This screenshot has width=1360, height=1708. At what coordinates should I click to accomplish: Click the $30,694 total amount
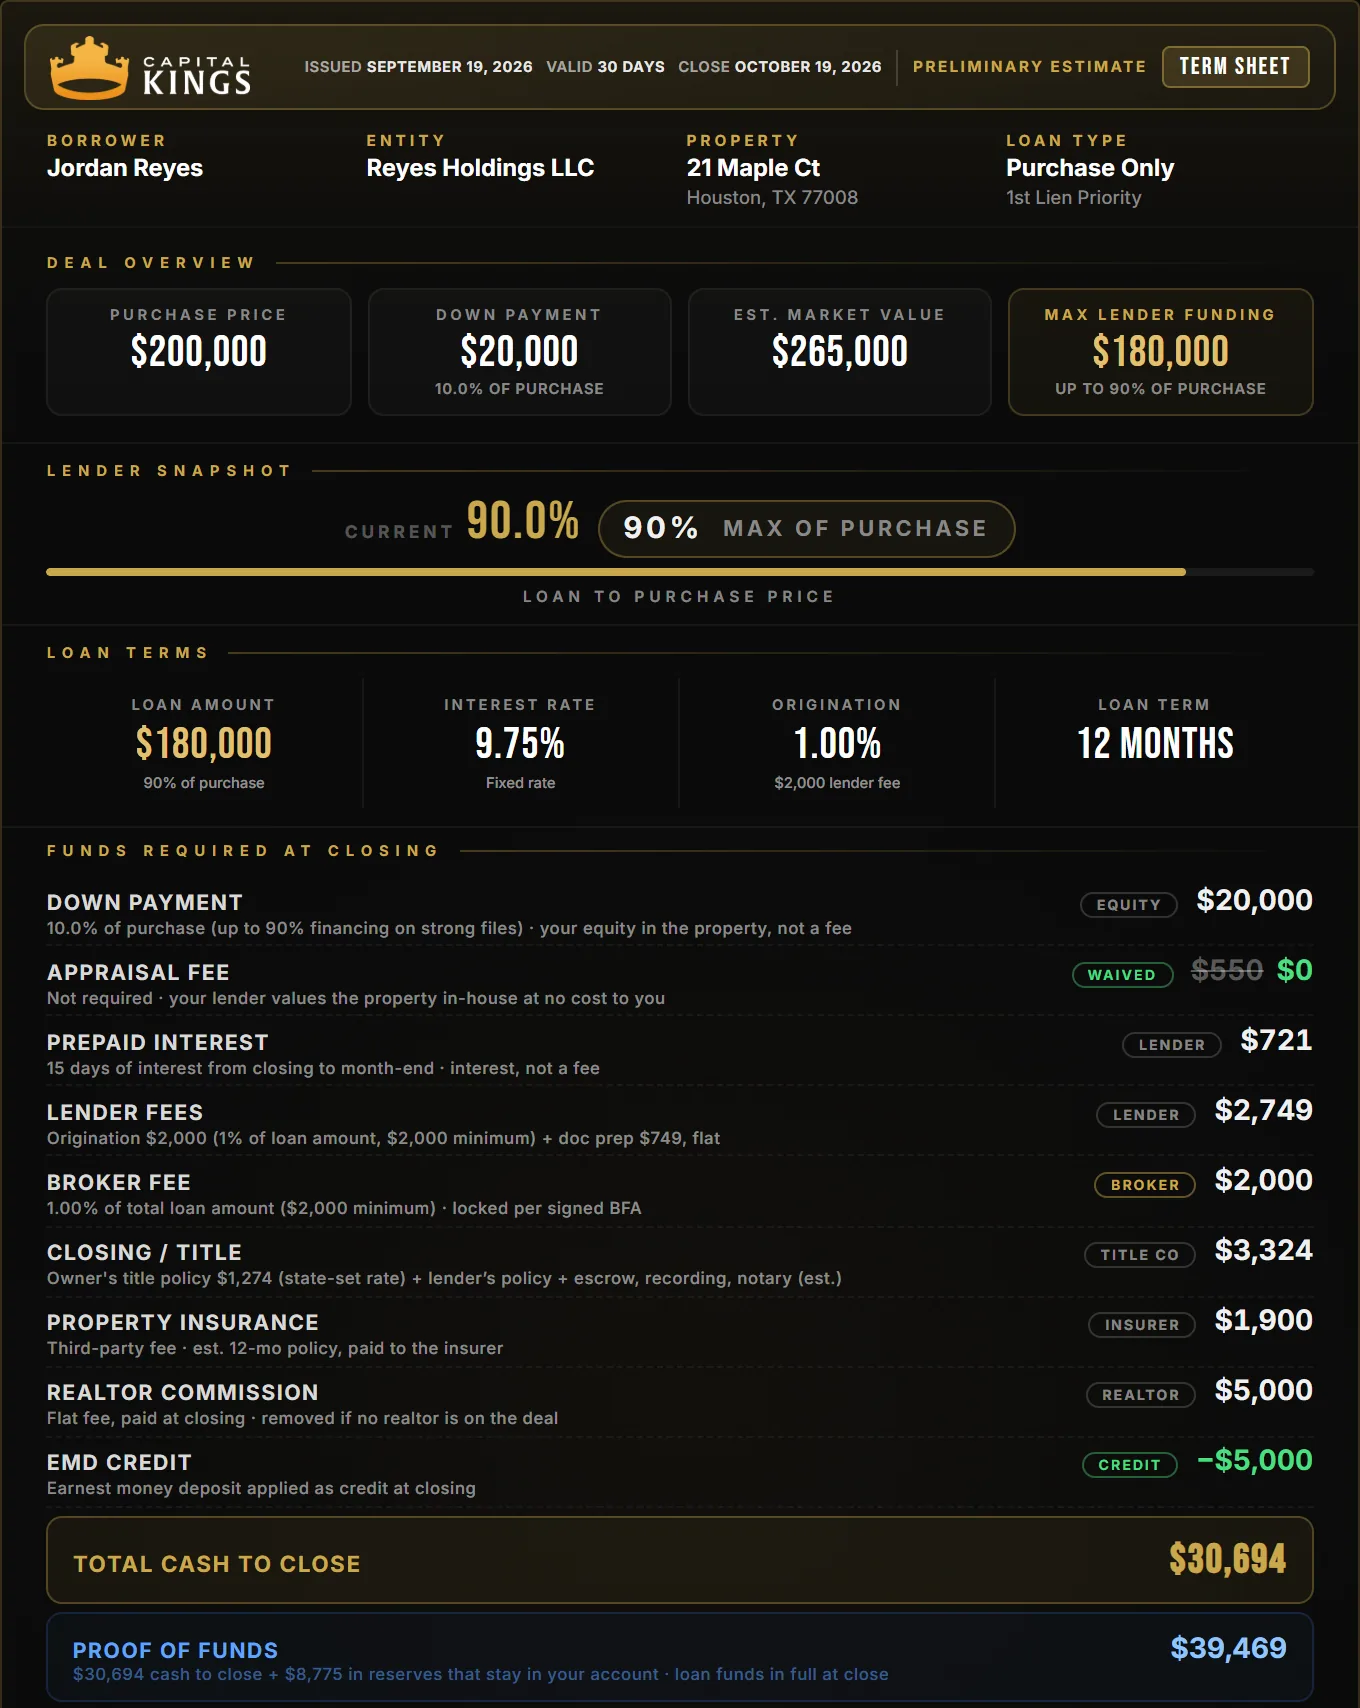tap(1228, 1559)
